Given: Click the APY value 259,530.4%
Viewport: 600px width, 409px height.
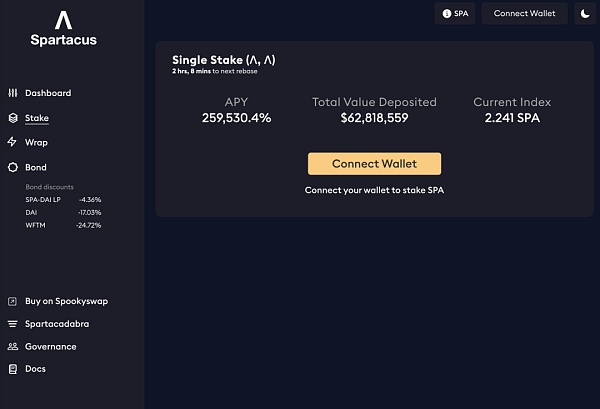Looking at the screenshot, I should coord(236,118).
